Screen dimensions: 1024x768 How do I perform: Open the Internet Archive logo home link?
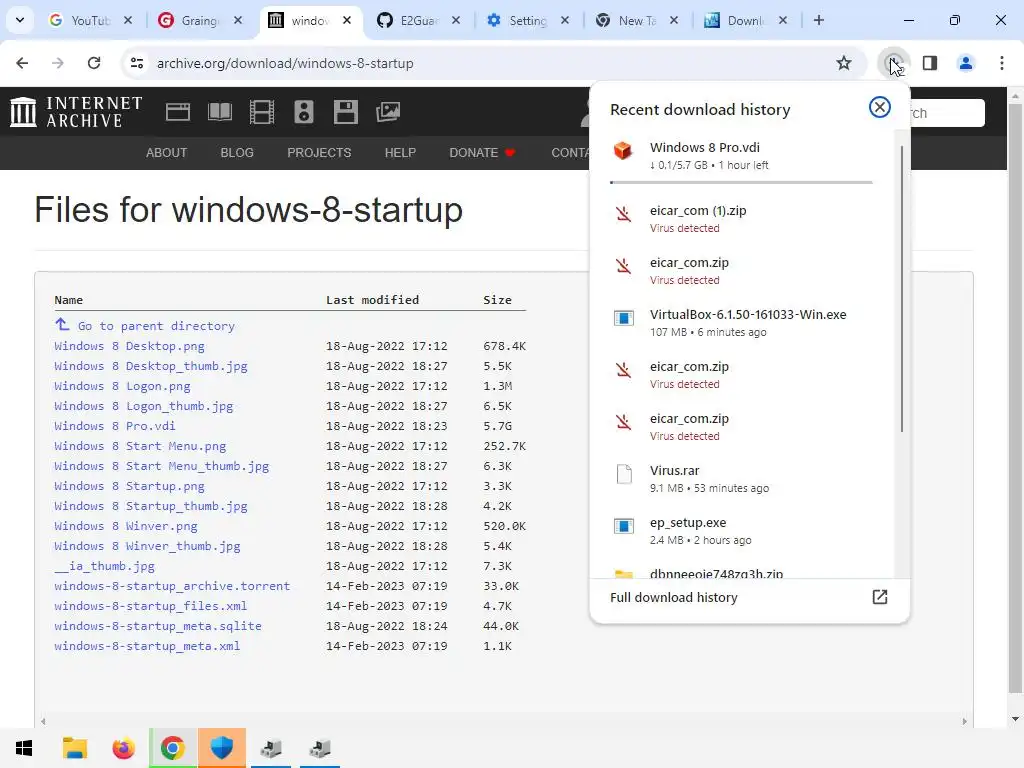(x=76, y=112)
